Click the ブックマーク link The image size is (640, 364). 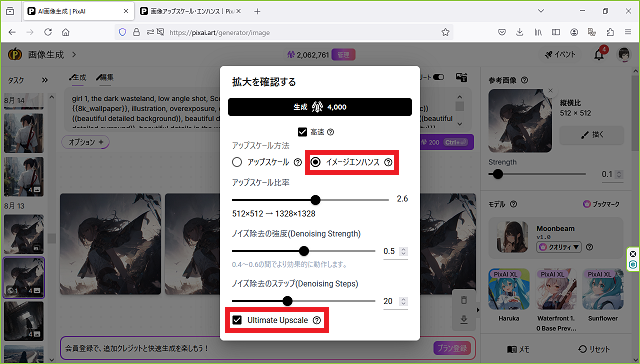[x=601, y=204]
